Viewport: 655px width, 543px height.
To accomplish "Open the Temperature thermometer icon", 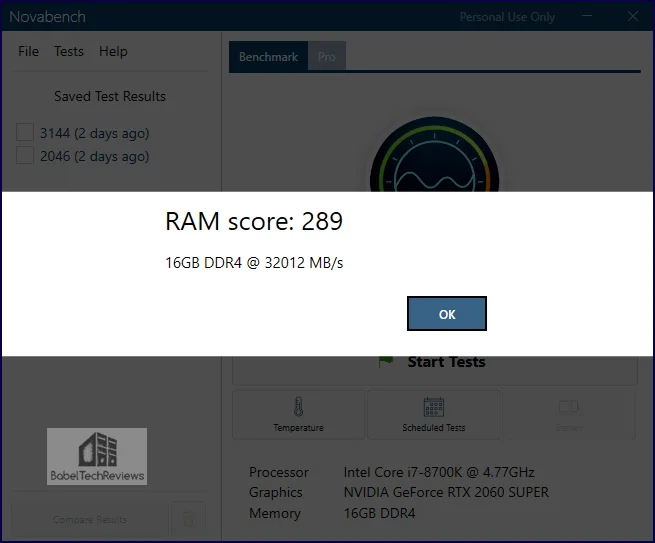I will click(x=298, y=406).
